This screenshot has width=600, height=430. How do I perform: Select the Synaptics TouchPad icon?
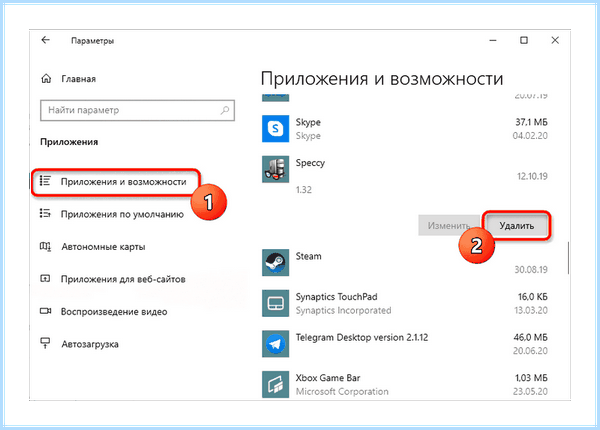(x=276, y=303)
